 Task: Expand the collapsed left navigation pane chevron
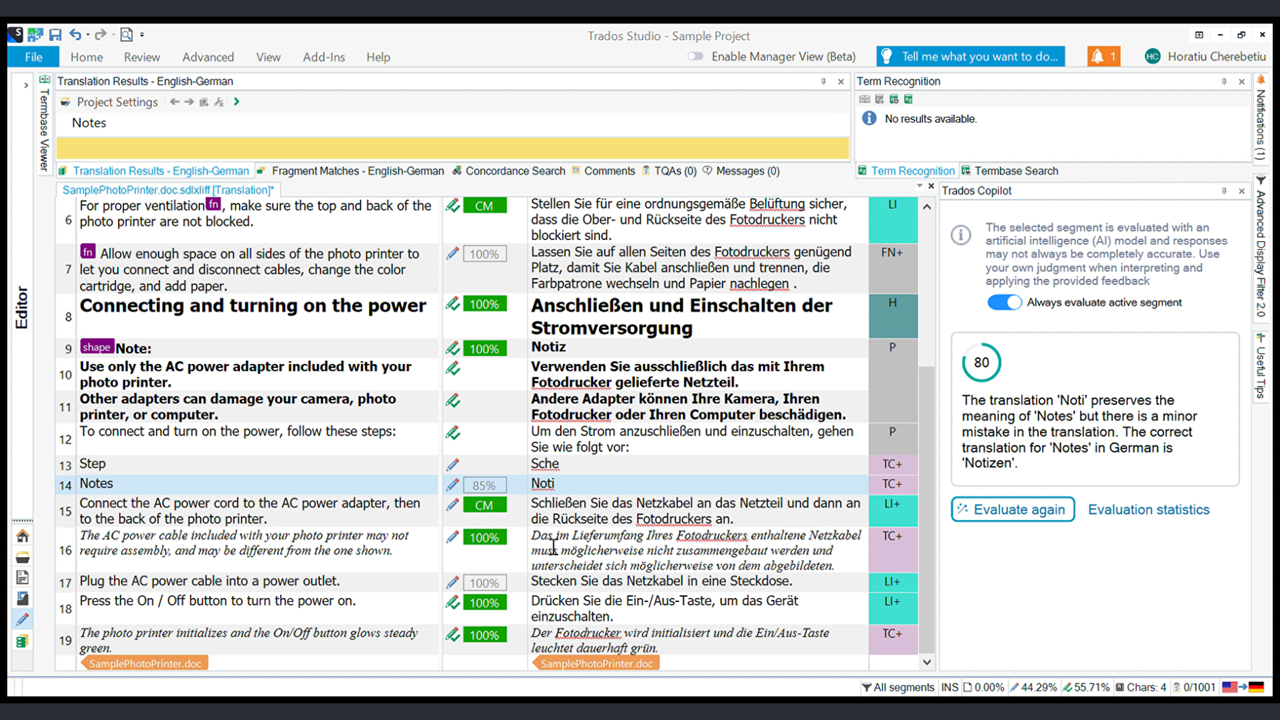coord(25,86)
